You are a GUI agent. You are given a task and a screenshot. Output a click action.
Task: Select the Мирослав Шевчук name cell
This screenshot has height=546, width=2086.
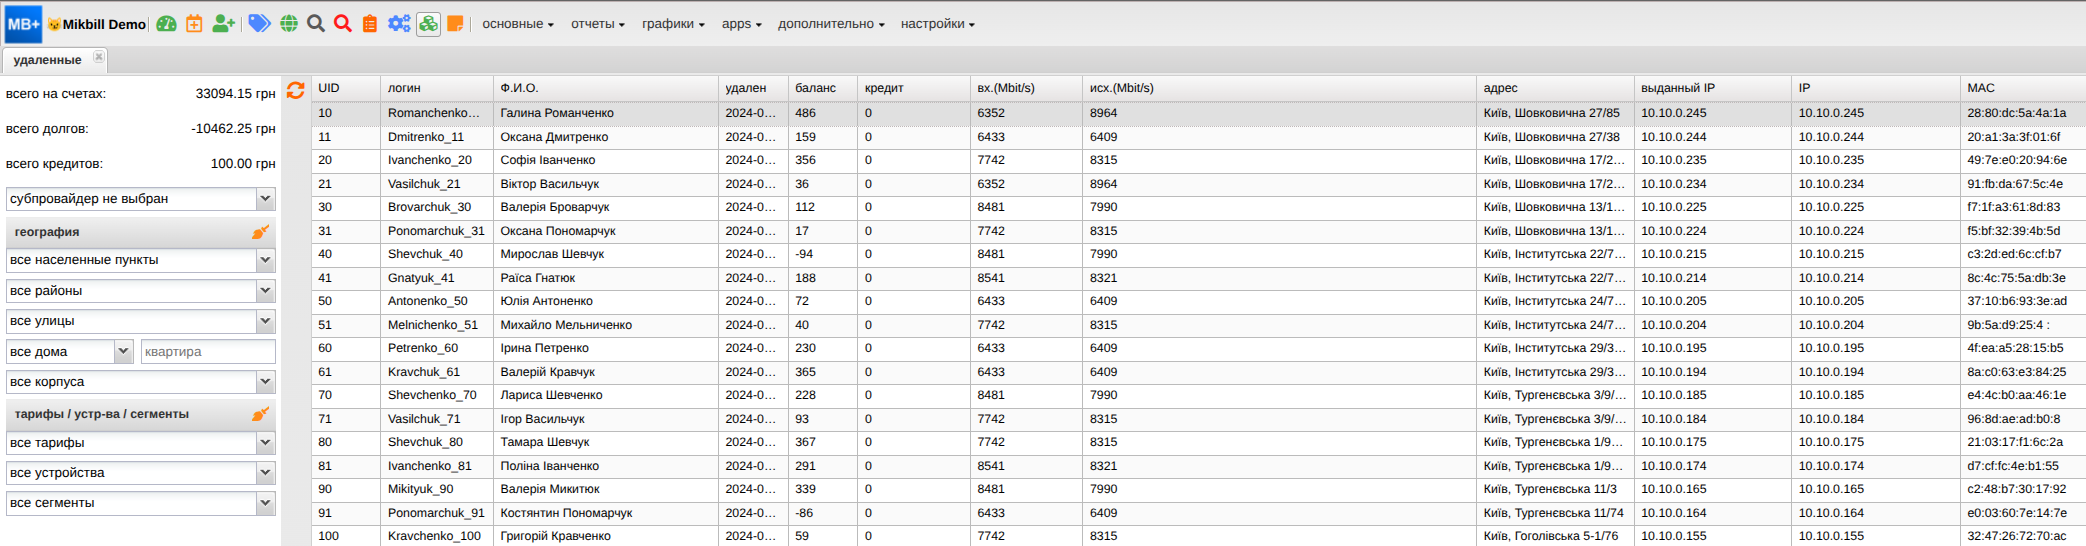pos(606,254)
